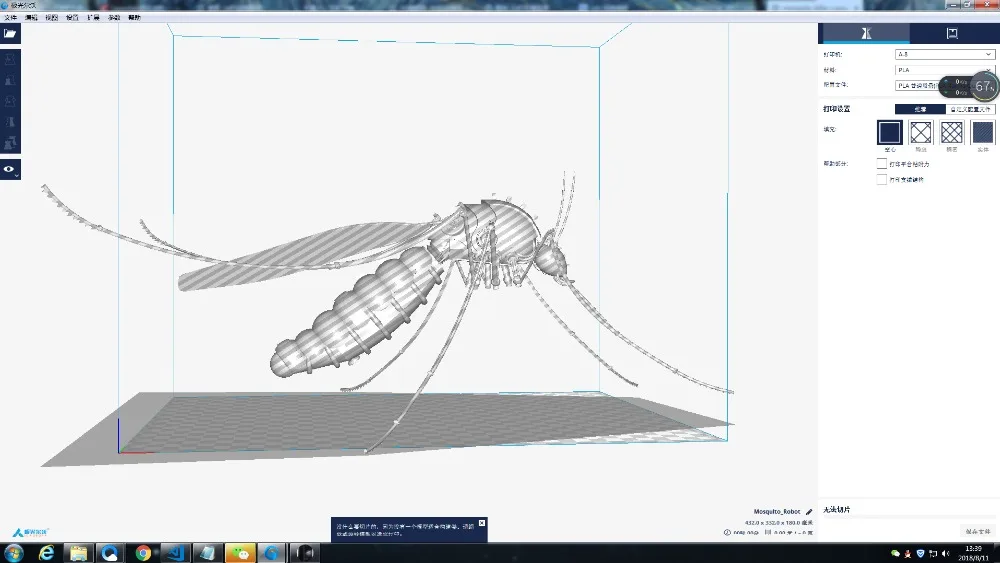Viewport: 1000px width, 563px height.
Task: Click the blue shield security tray icon
Action: (920, 553)
